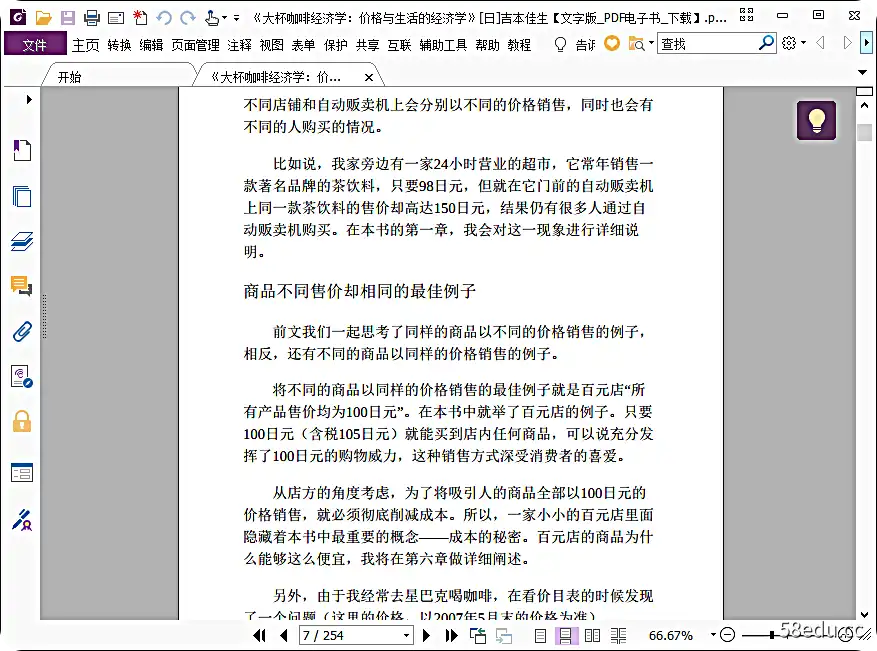Open the 保护 tab
The width and height of the screenshot is (877, 651).
[336, 45]
